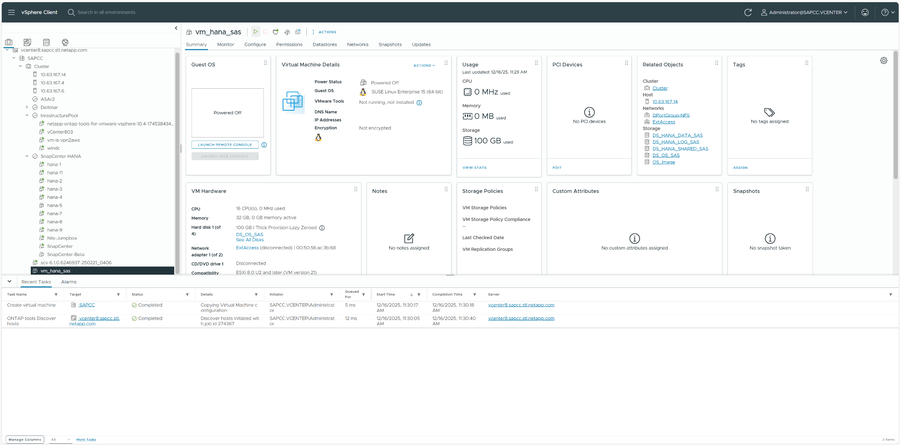Collapse the InrastructurePool tree node
Image resolution: width=900 pixels, height=445 pixels.
coord(27,115)
